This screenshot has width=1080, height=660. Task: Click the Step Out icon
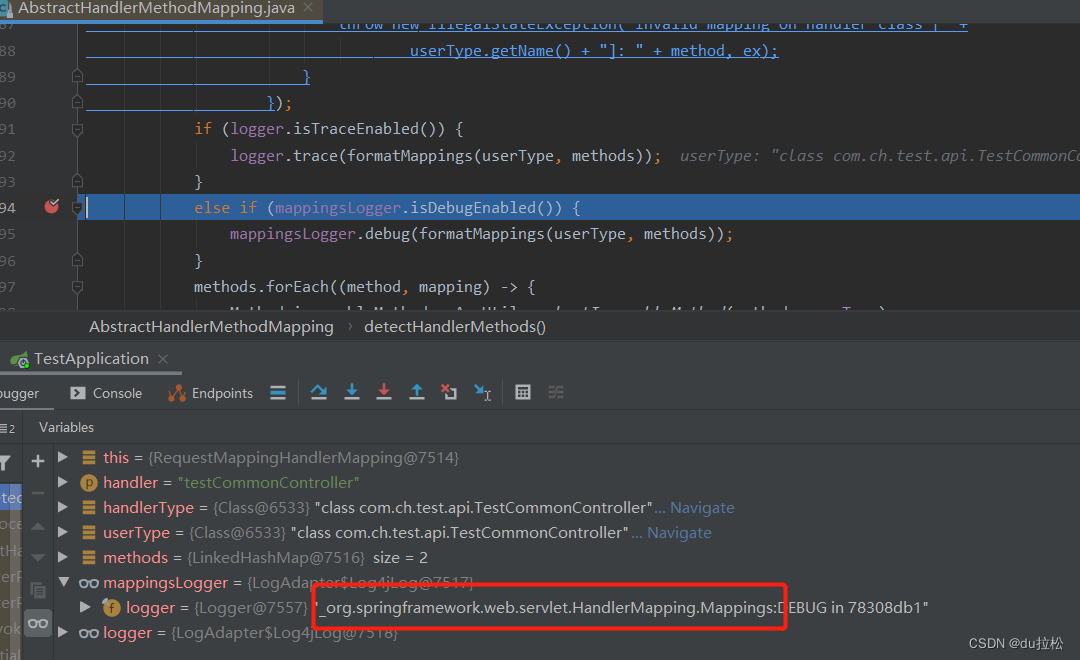(x=417, y=392)
